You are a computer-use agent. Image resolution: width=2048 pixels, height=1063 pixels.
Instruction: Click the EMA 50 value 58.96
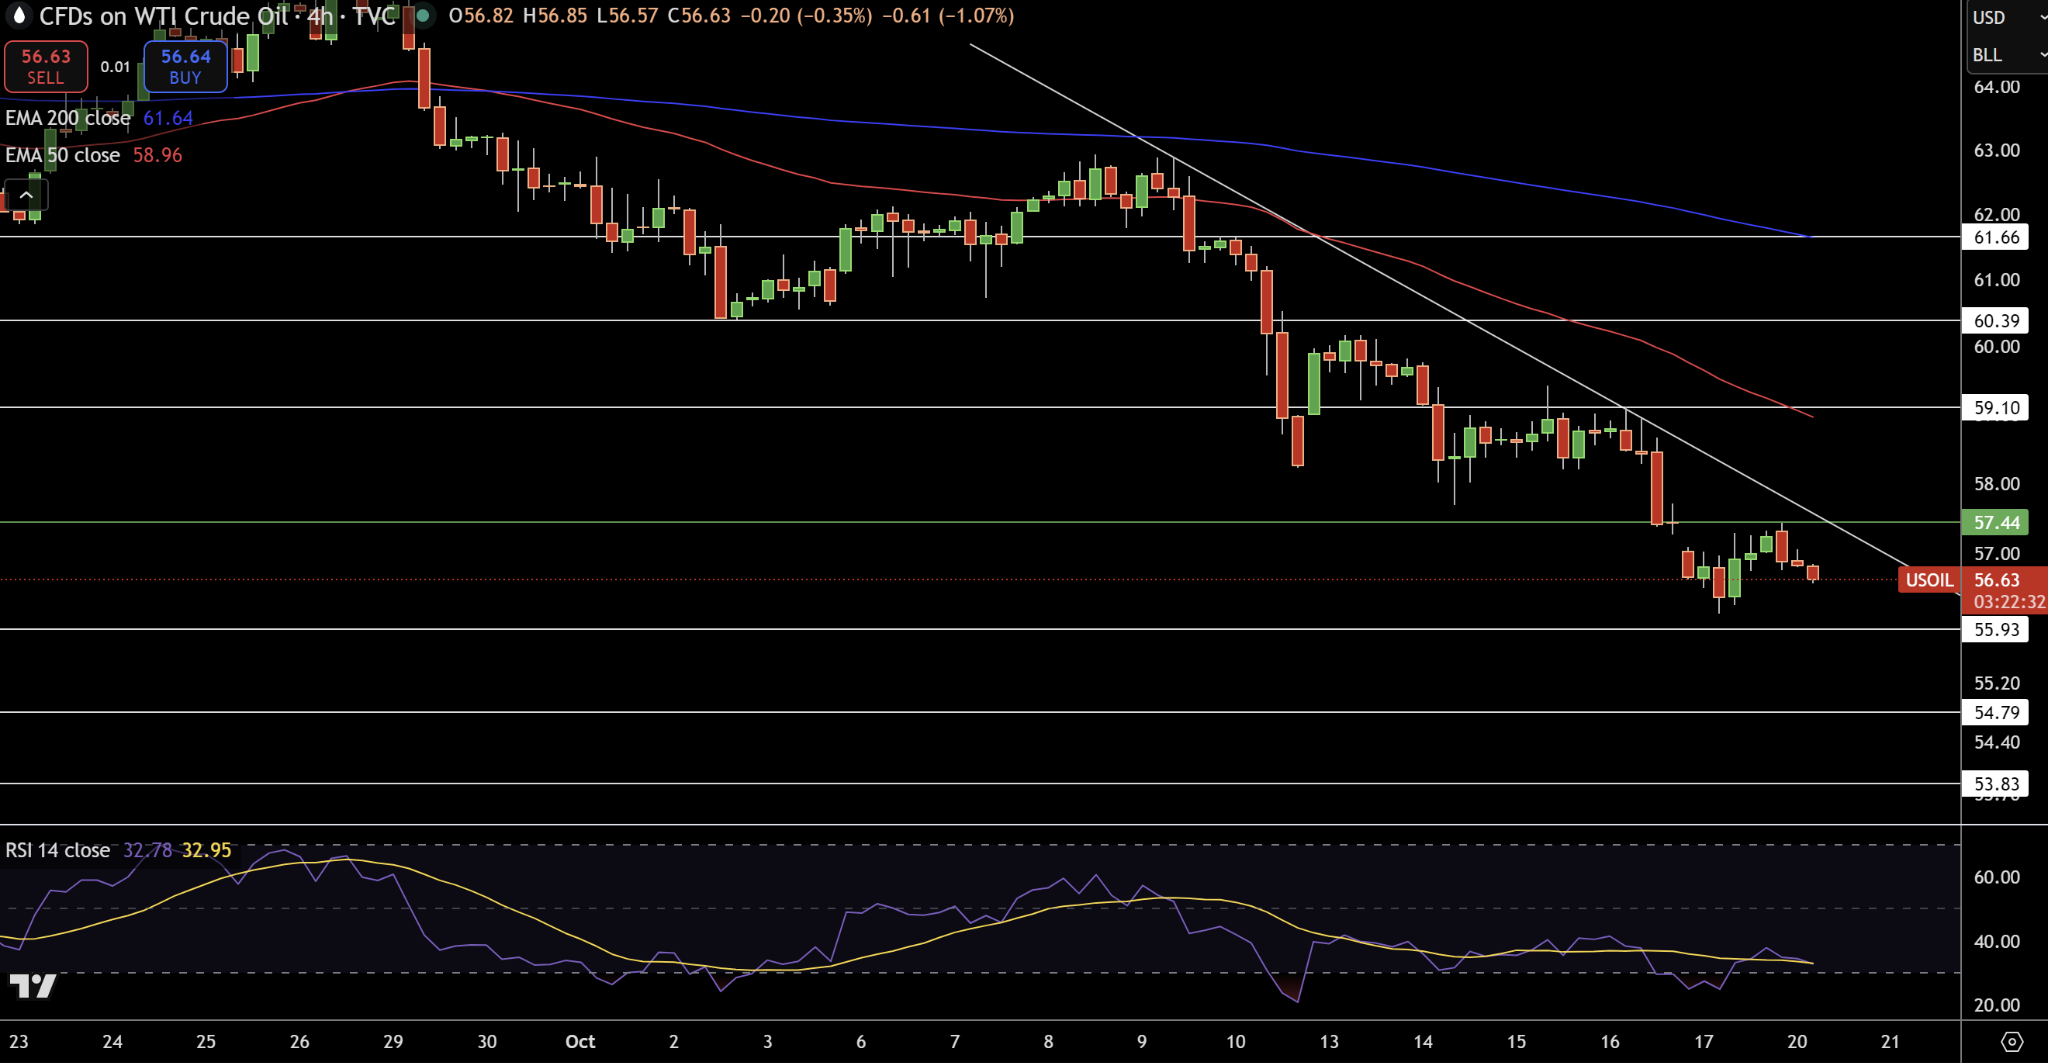tap(158, 155)
